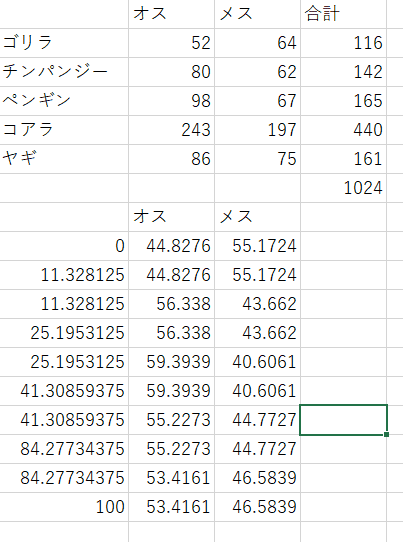The image size is (403, 542).
Task: Select the cell containing 0
Action: tap(64, 246)
